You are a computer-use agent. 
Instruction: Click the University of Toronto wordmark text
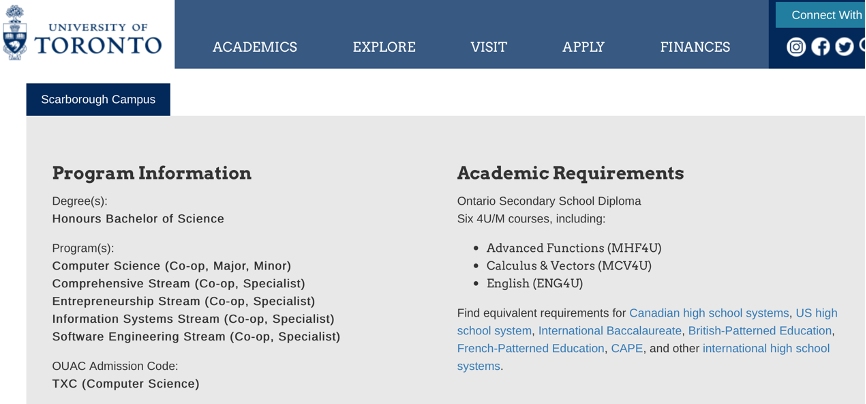pyautogui.click(x=98, y=39)
